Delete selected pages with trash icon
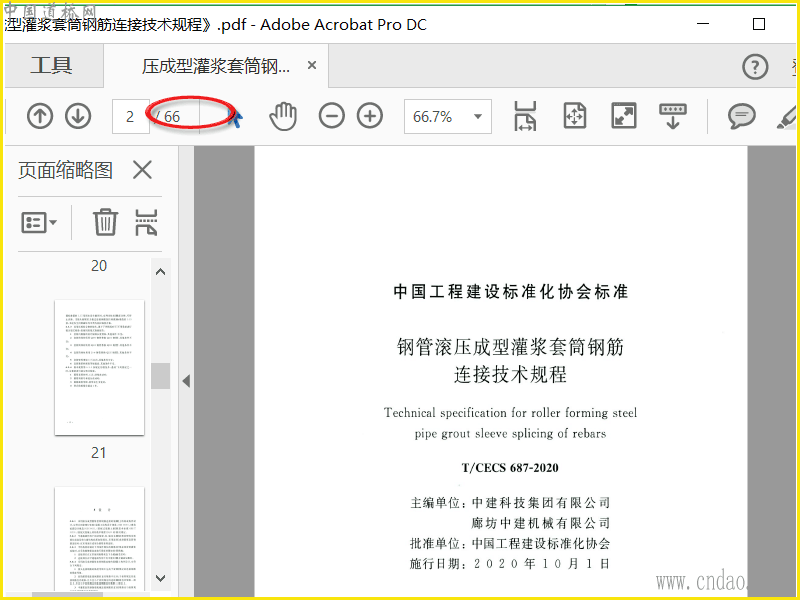This screenshot has height=600, width=800. pyautogui.click(x=106, y=222)
